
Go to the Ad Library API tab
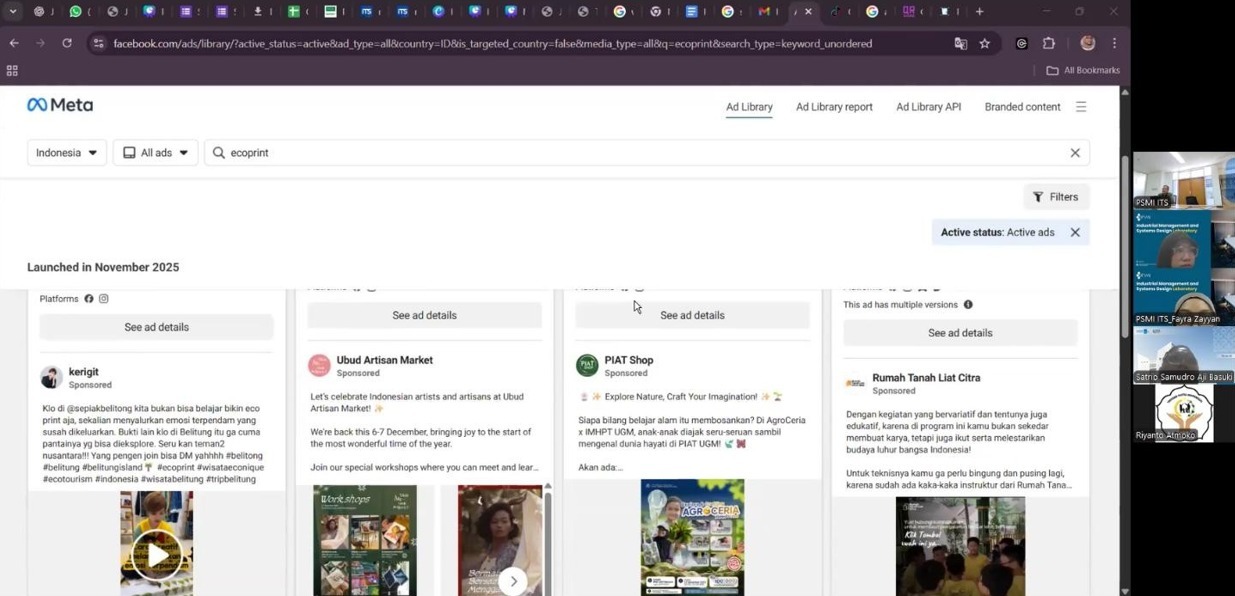(928, 107)
